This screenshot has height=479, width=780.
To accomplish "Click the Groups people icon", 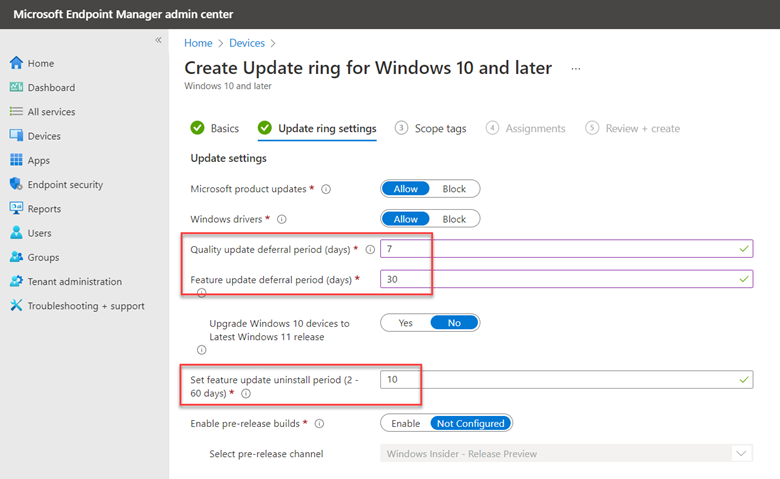I will (16, 257).
